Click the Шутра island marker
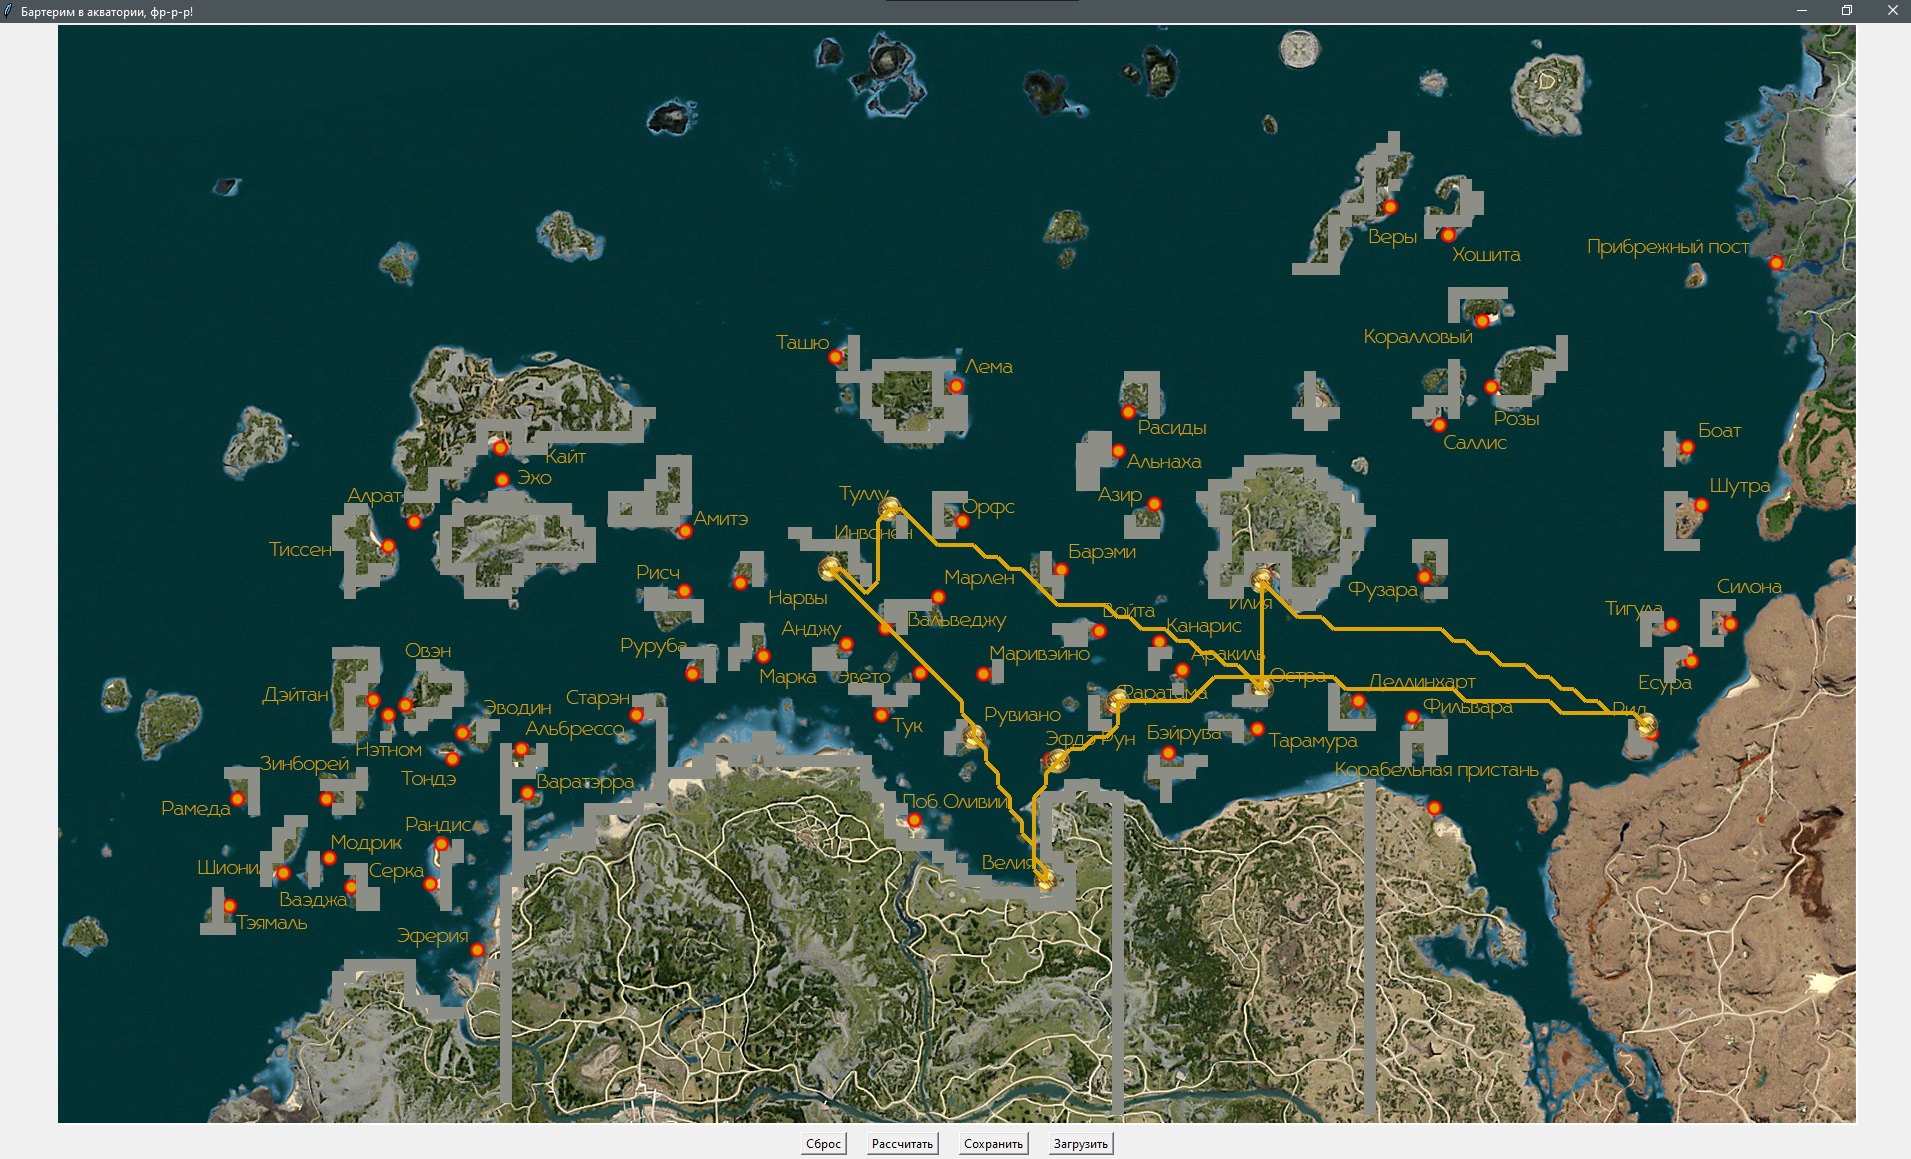 (1701, 505)
